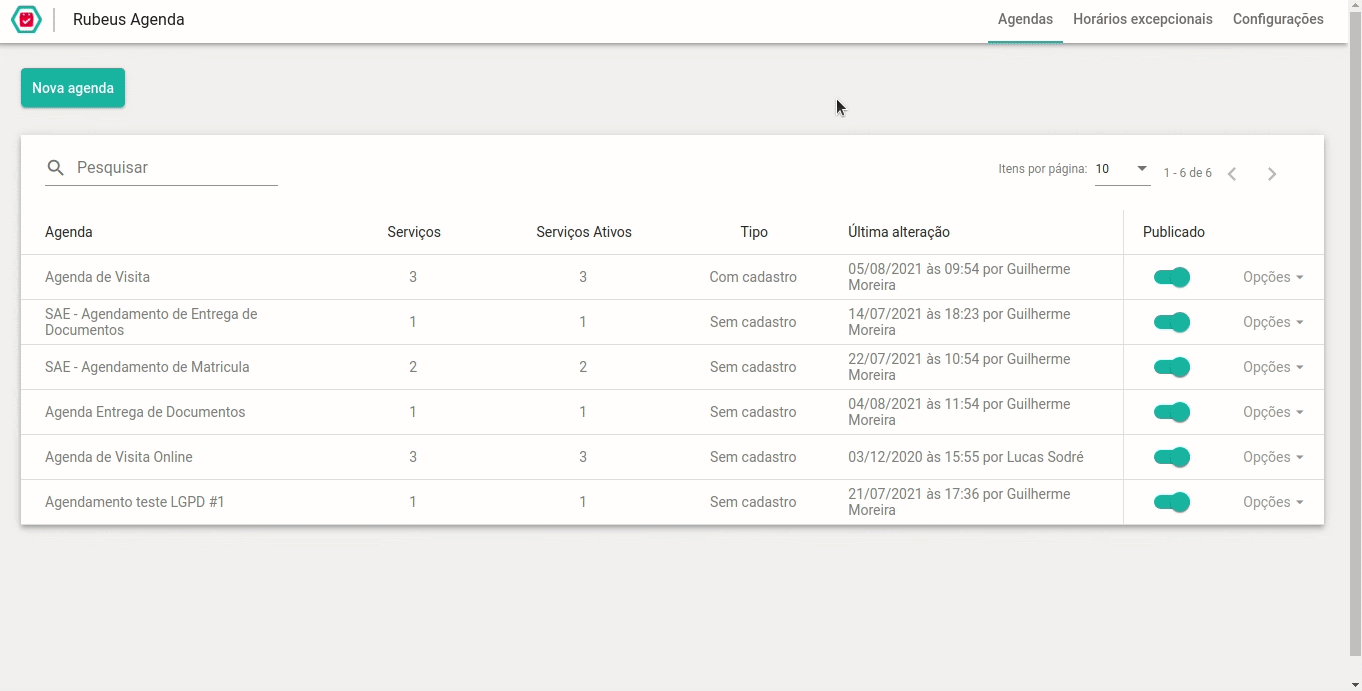Toggle Publicado for Agenda Entrega de Documentos

pyautogui.click(x=1172, y=412)
